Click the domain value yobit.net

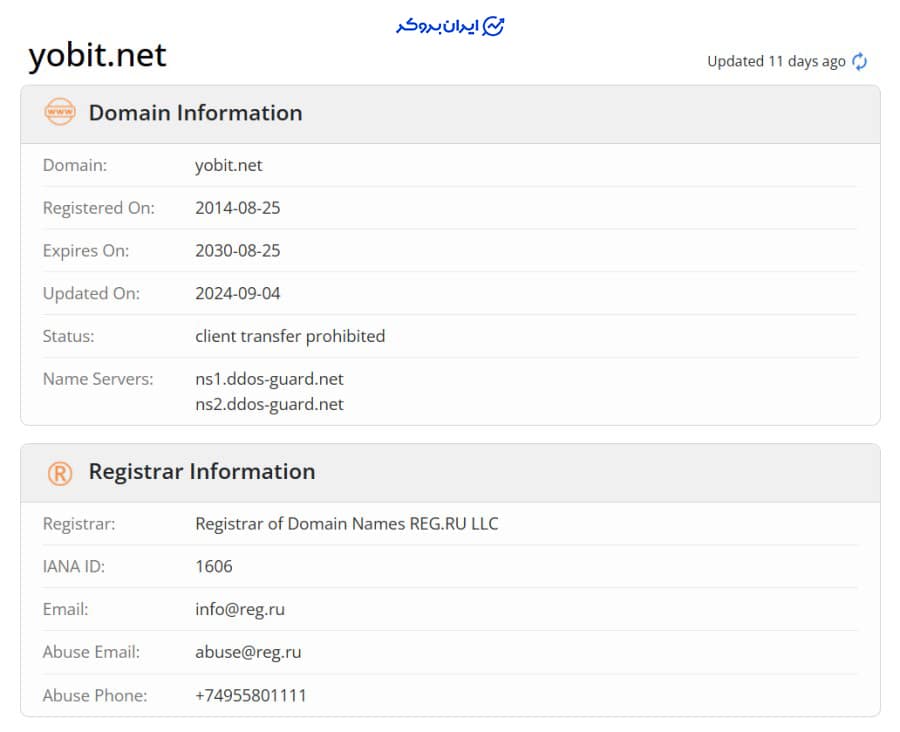(x=228, y=165)
